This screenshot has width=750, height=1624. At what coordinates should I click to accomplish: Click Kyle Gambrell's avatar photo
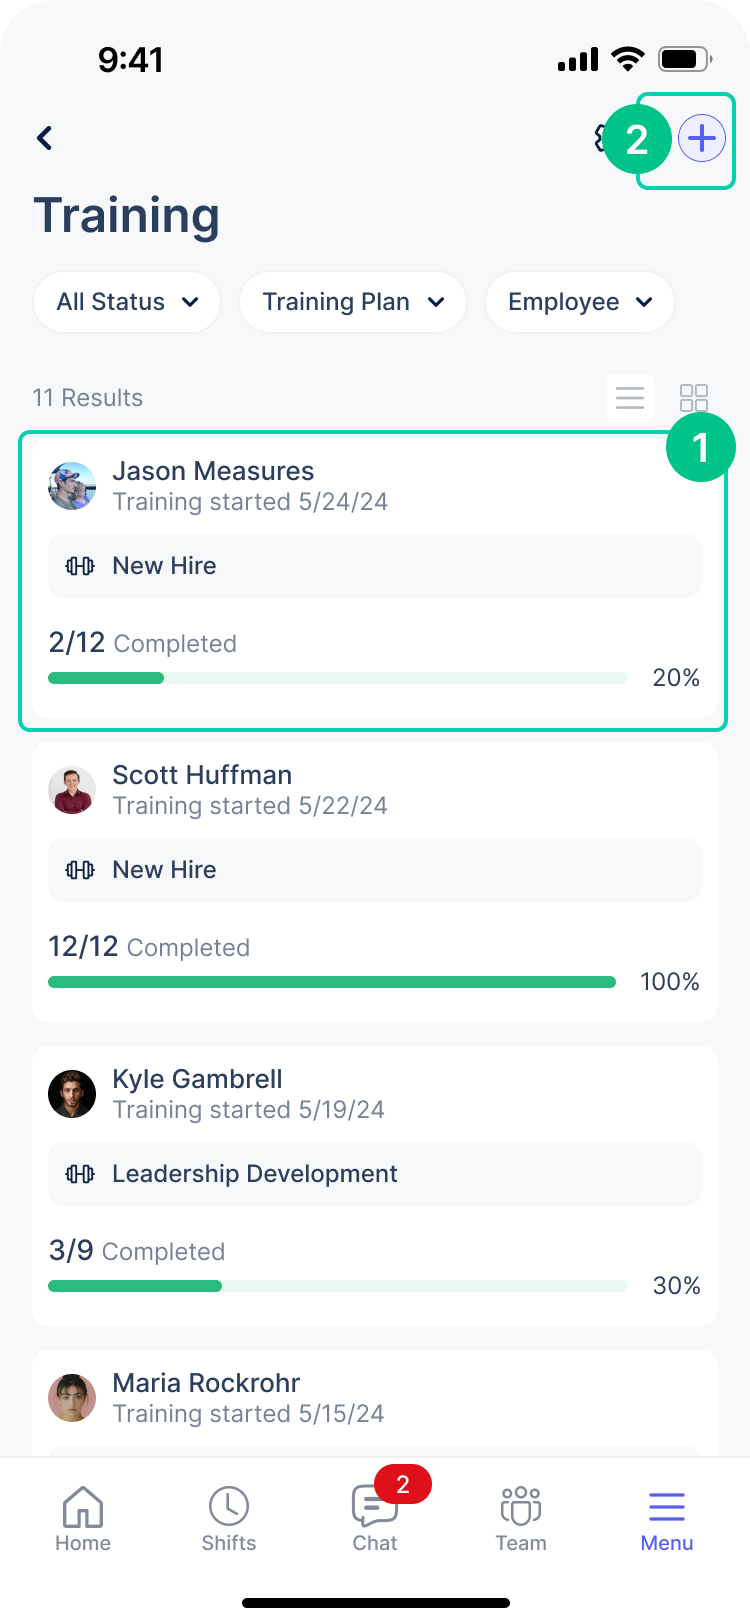click(x=72, y=1094)
